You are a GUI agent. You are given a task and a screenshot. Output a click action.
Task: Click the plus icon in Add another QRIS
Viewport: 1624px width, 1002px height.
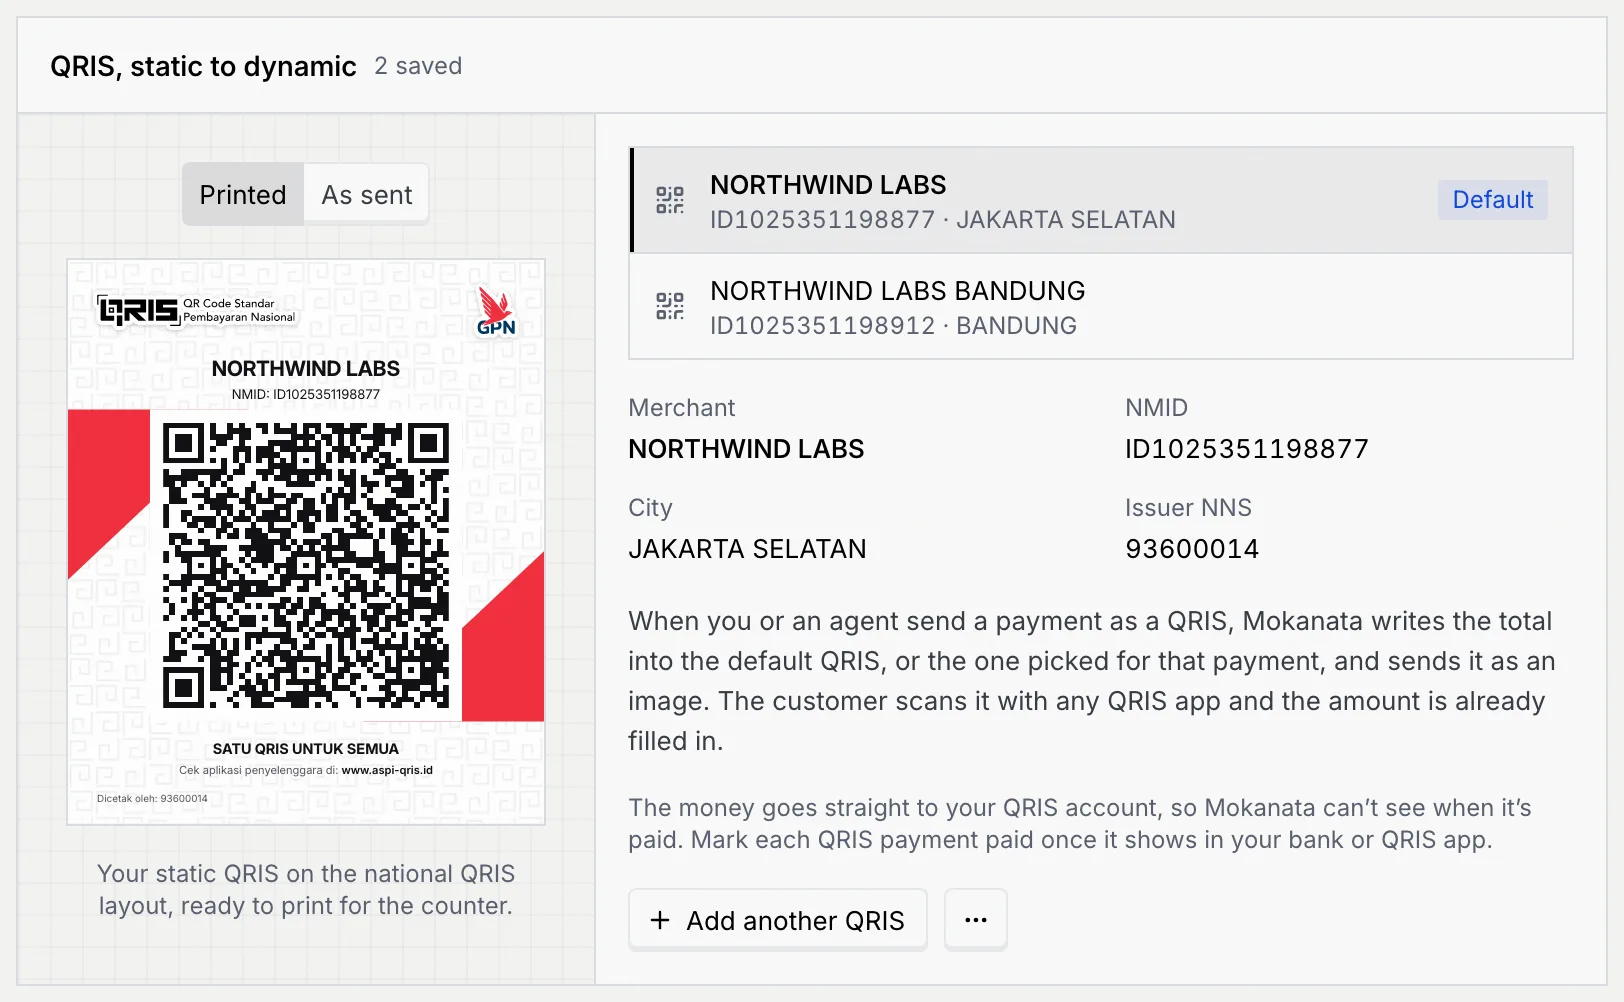click(660, 920)
